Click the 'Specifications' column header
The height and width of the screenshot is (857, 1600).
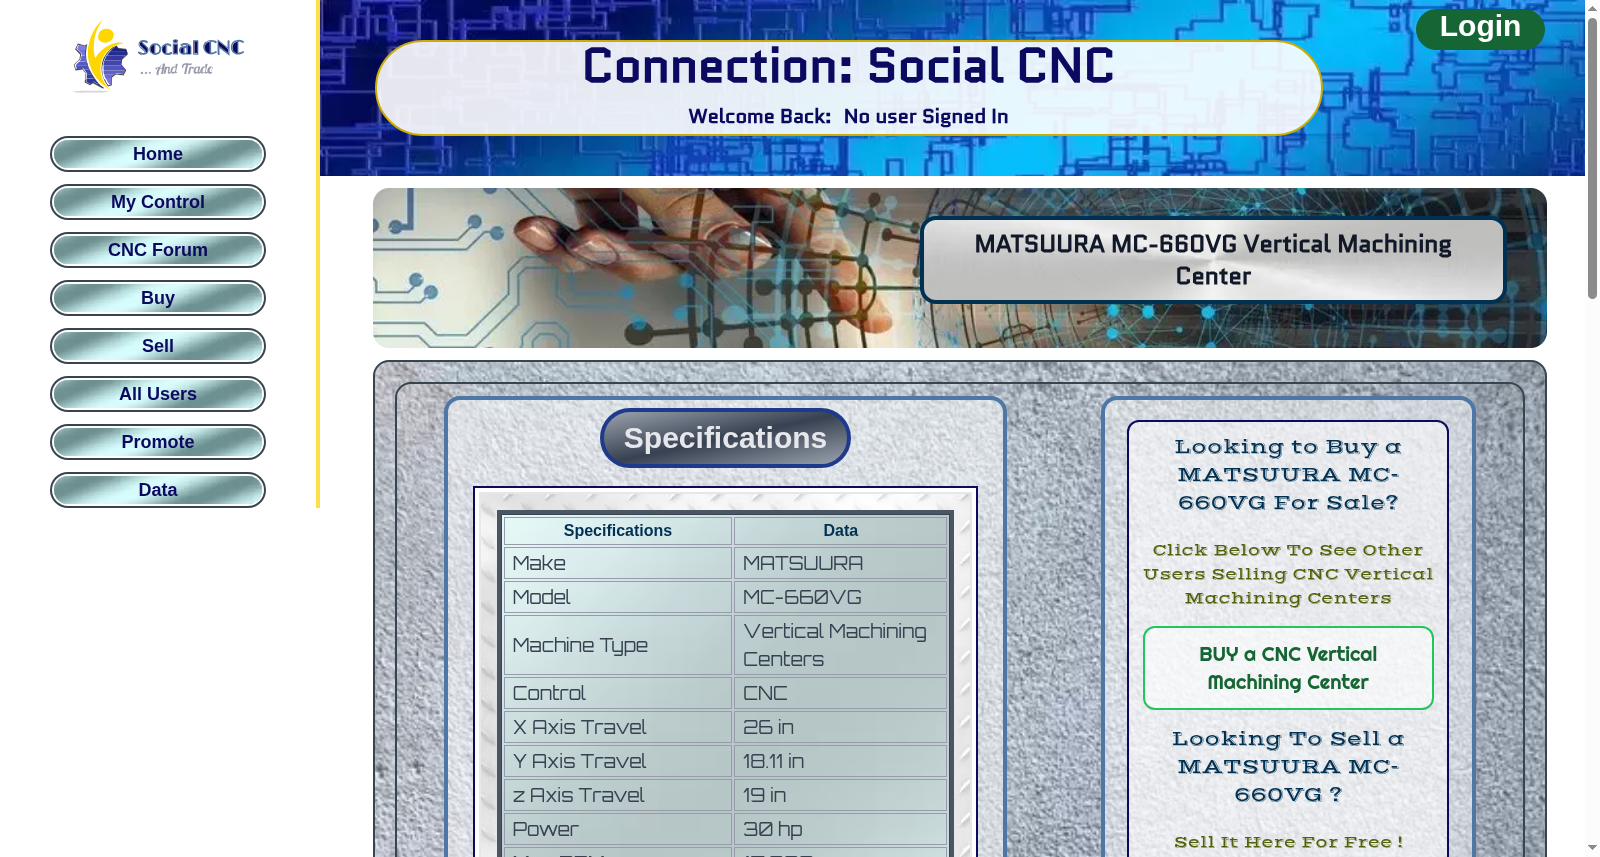[x=618, y=531]
